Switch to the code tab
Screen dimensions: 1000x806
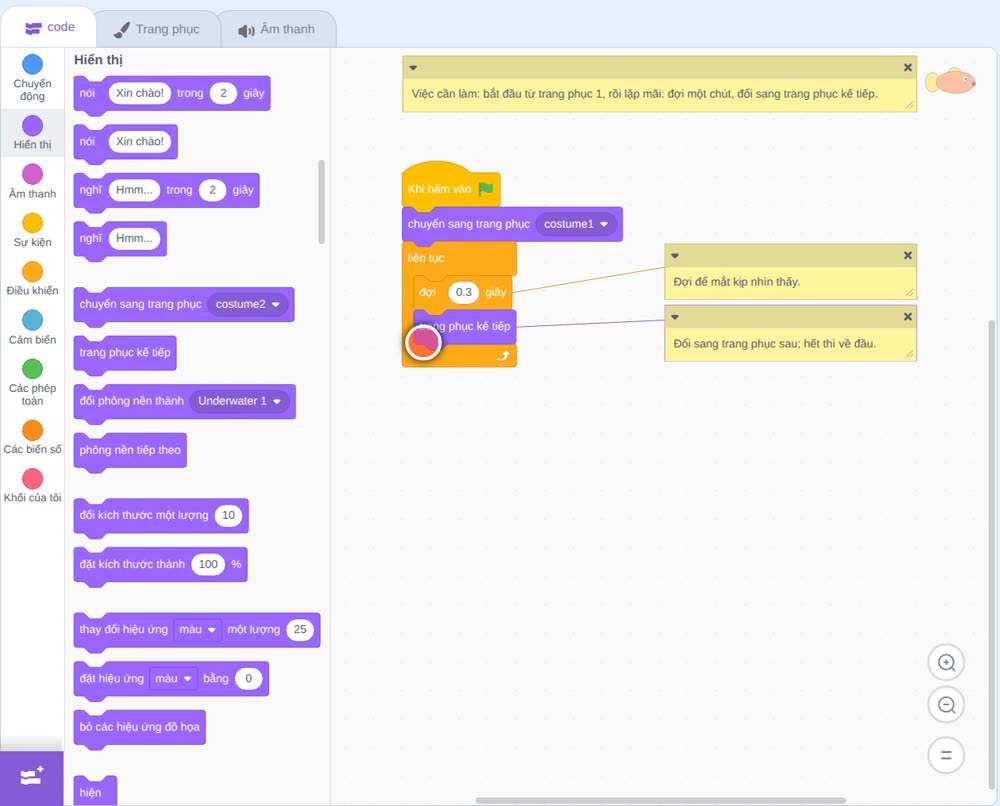tap(49, 27)
